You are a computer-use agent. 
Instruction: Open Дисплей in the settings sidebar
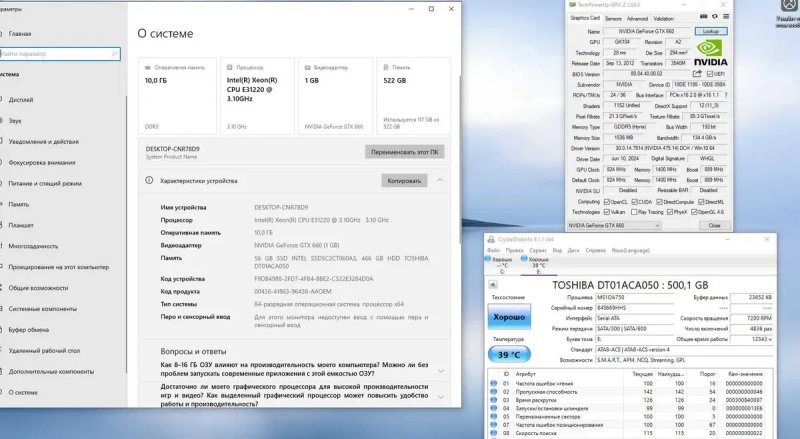pyautogui.click(x=20, y=100)
